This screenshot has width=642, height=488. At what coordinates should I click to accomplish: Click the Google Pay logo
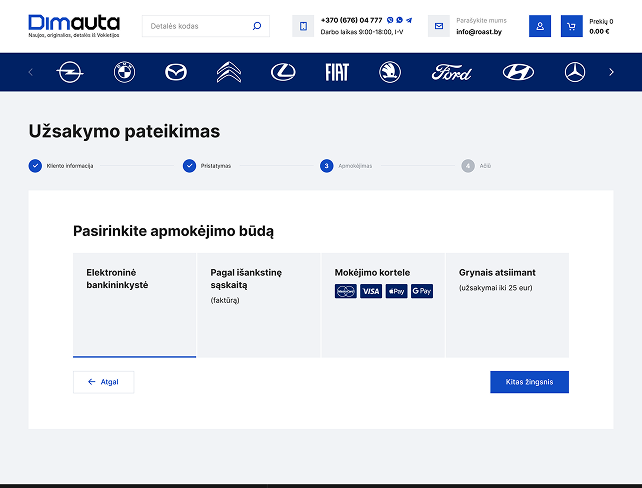(x=422, y=291)
